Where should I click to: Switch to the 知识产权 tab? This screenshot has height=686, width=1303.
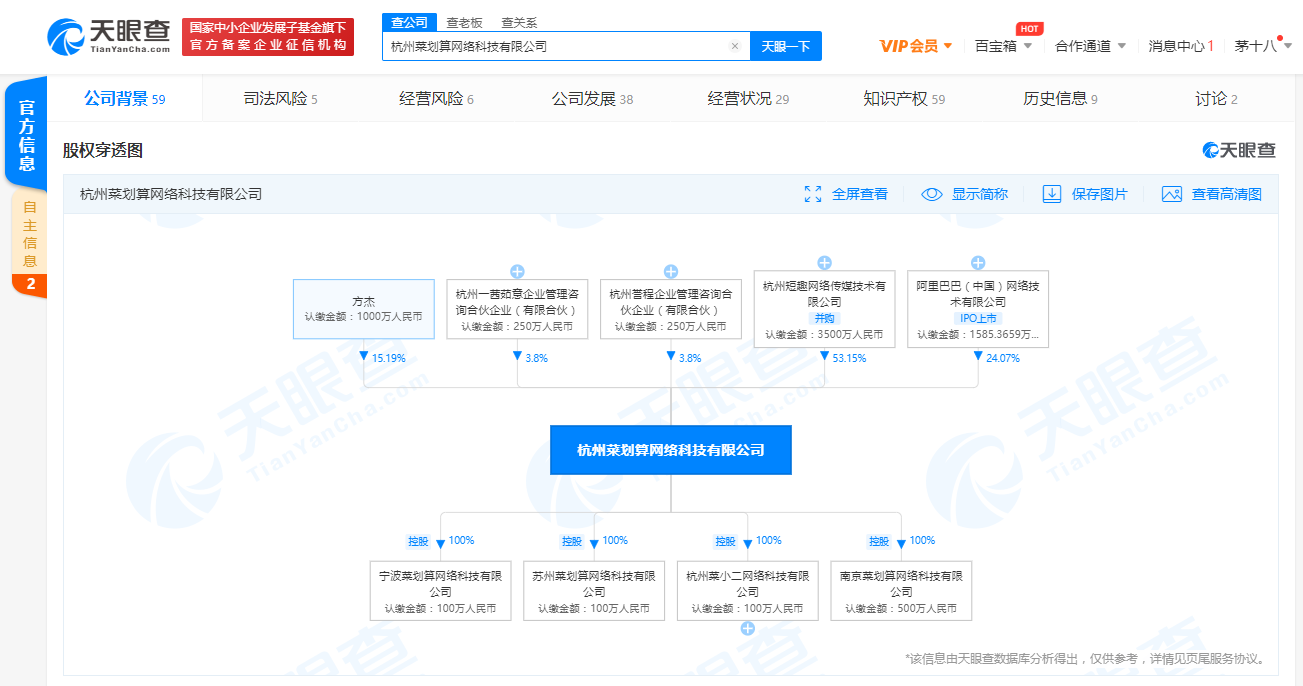(903, 99)
